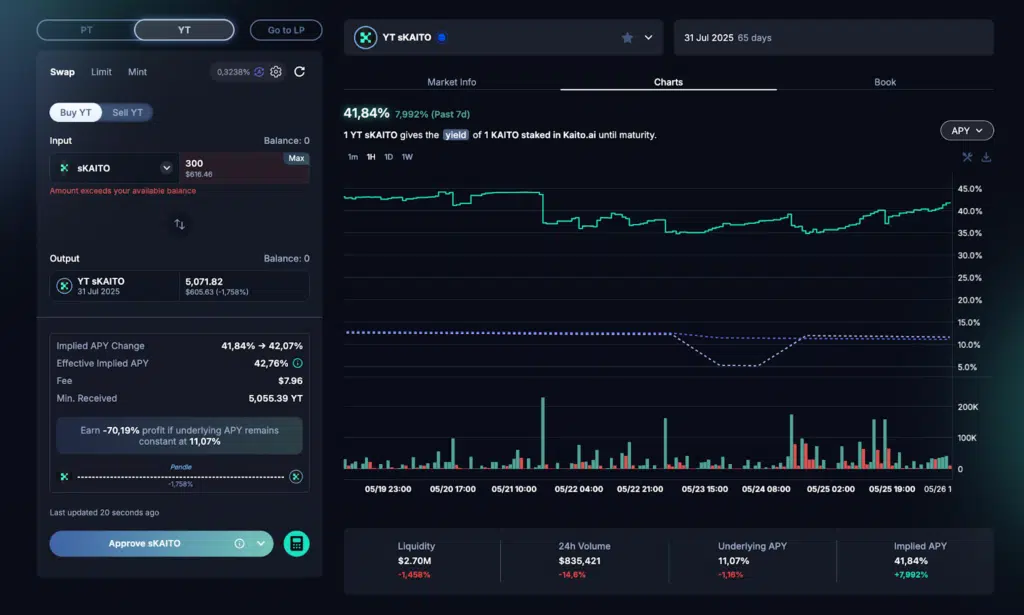Click the Liquidity $2.70M stat
The height and width of the screenshot is (615, 1024).
coord(415,560)
